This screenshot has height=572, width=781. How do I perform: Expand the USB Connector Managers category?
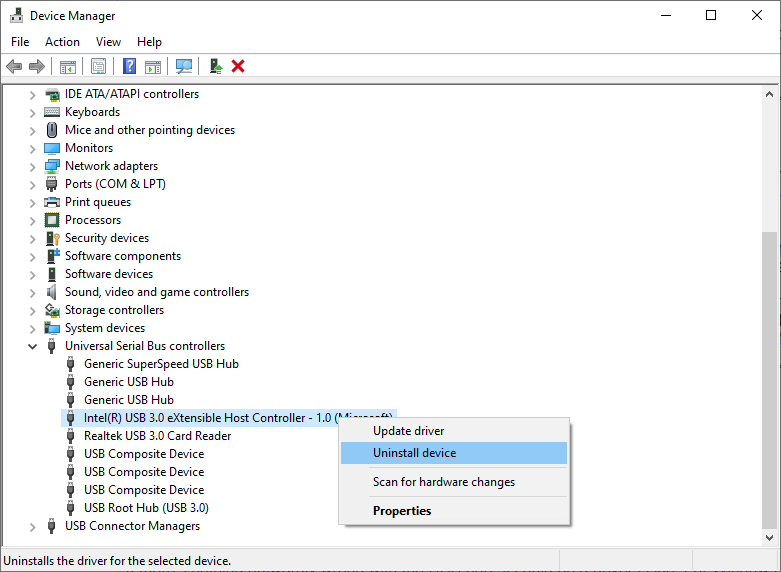point(32,526)
